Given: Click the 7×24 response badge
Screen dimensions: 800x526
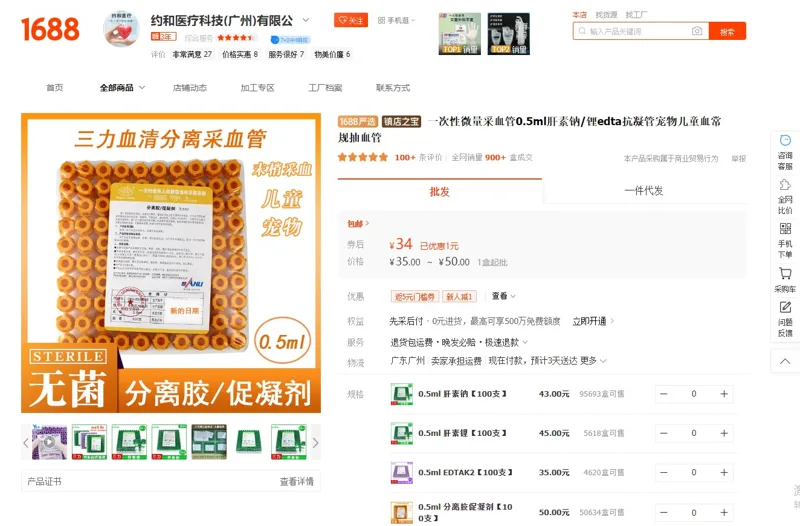Looking at the screenshot, I should (289, 39).
